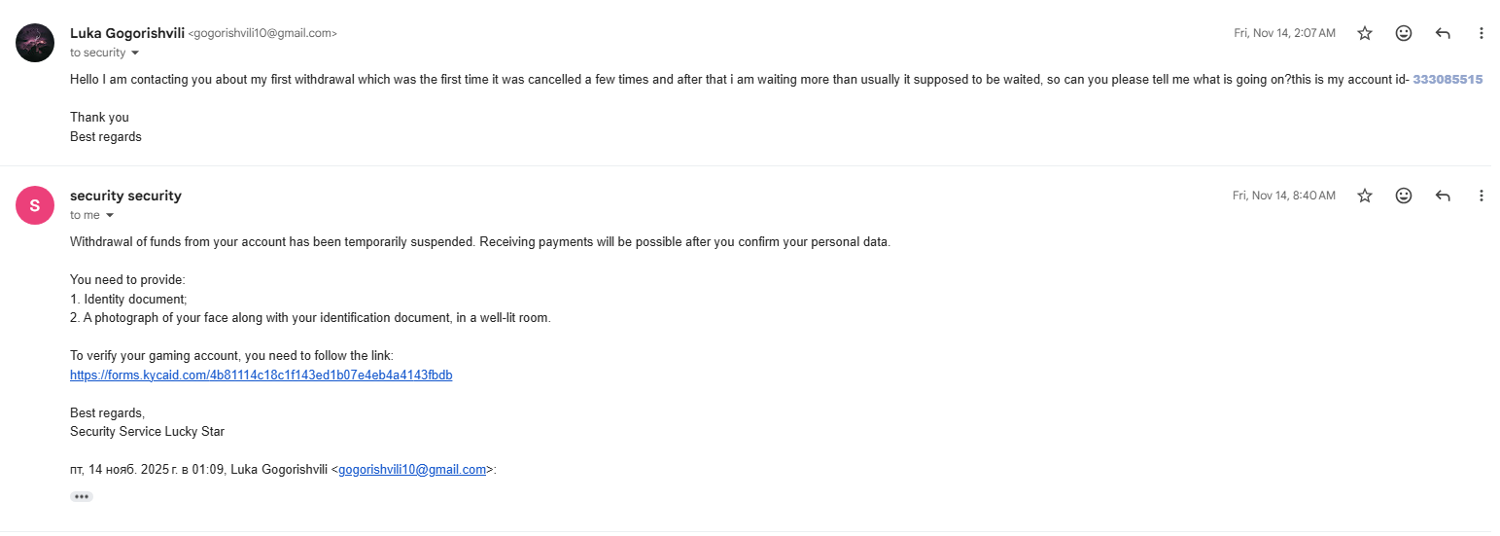Click the Fri, Nov 14, 8:40 AM timestamp
The height and width of the screenshot is (536, 1500).
[1284, 196]
